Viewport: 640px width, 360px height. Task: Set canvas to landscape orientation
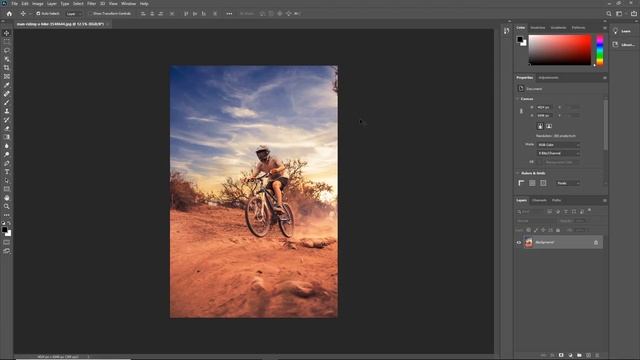[549, 126]
